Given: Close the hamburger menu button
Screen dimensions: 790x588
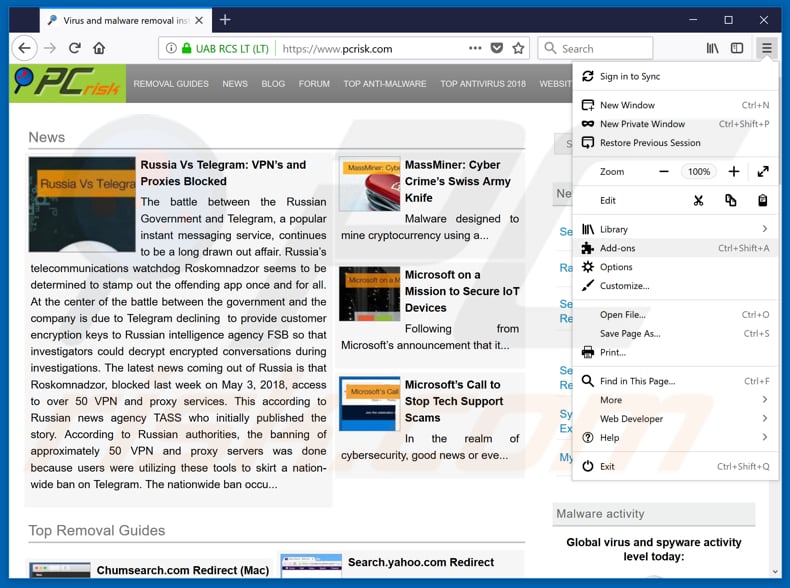Looking at the screenshot, I should coord(766,48).
